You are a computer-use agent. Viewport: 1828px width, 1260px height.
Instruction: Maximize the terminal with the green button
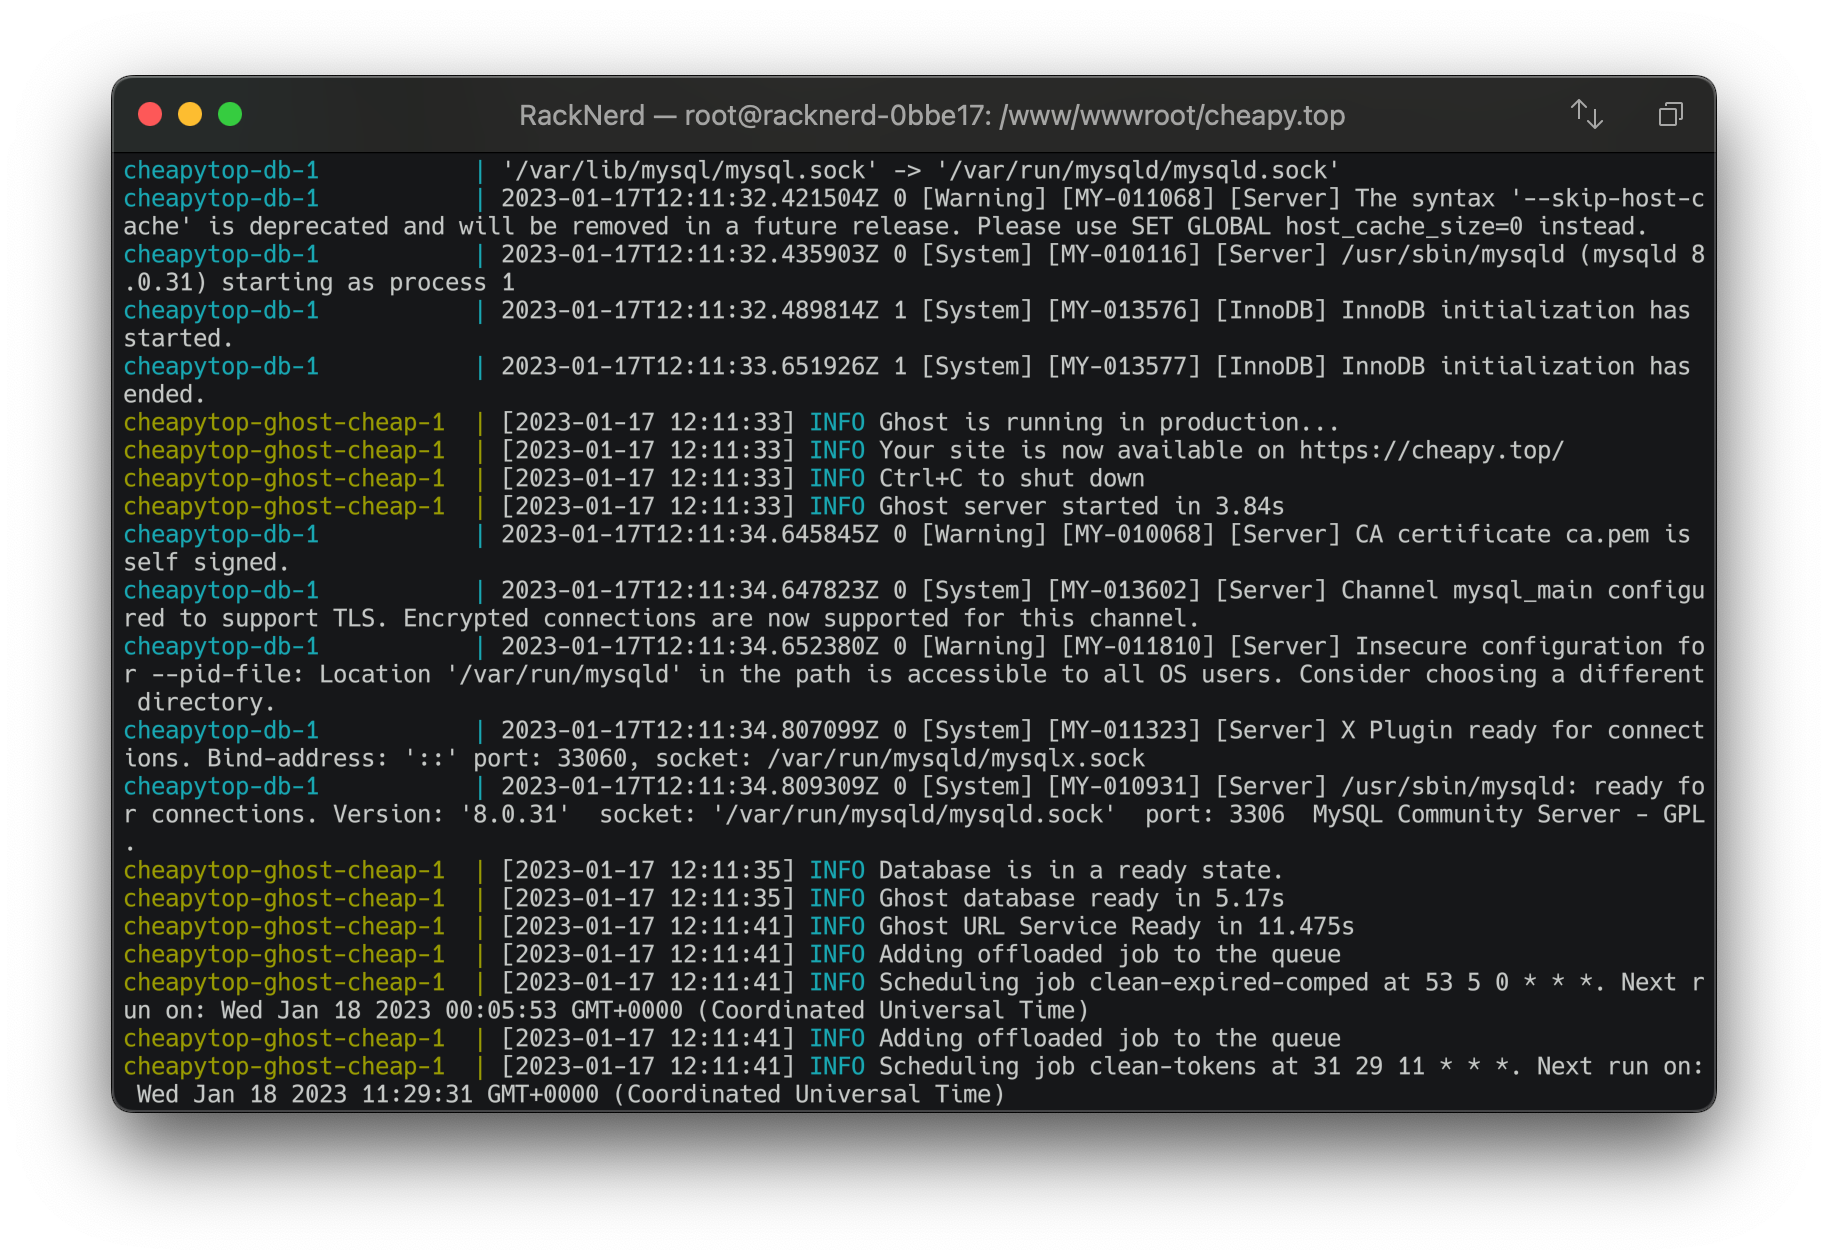click(x=230, y=114)
